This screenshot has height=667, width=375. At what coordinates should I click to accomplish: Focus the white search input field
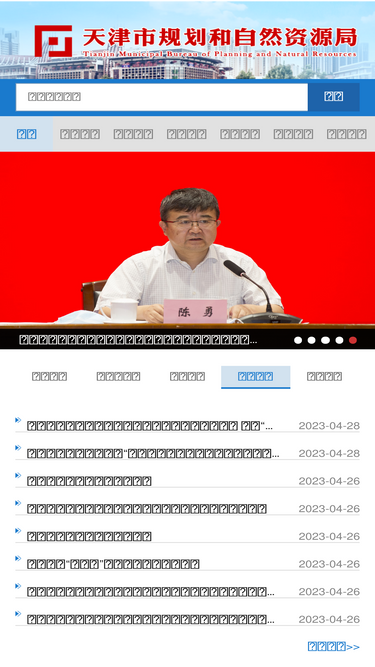click(162, 97)
